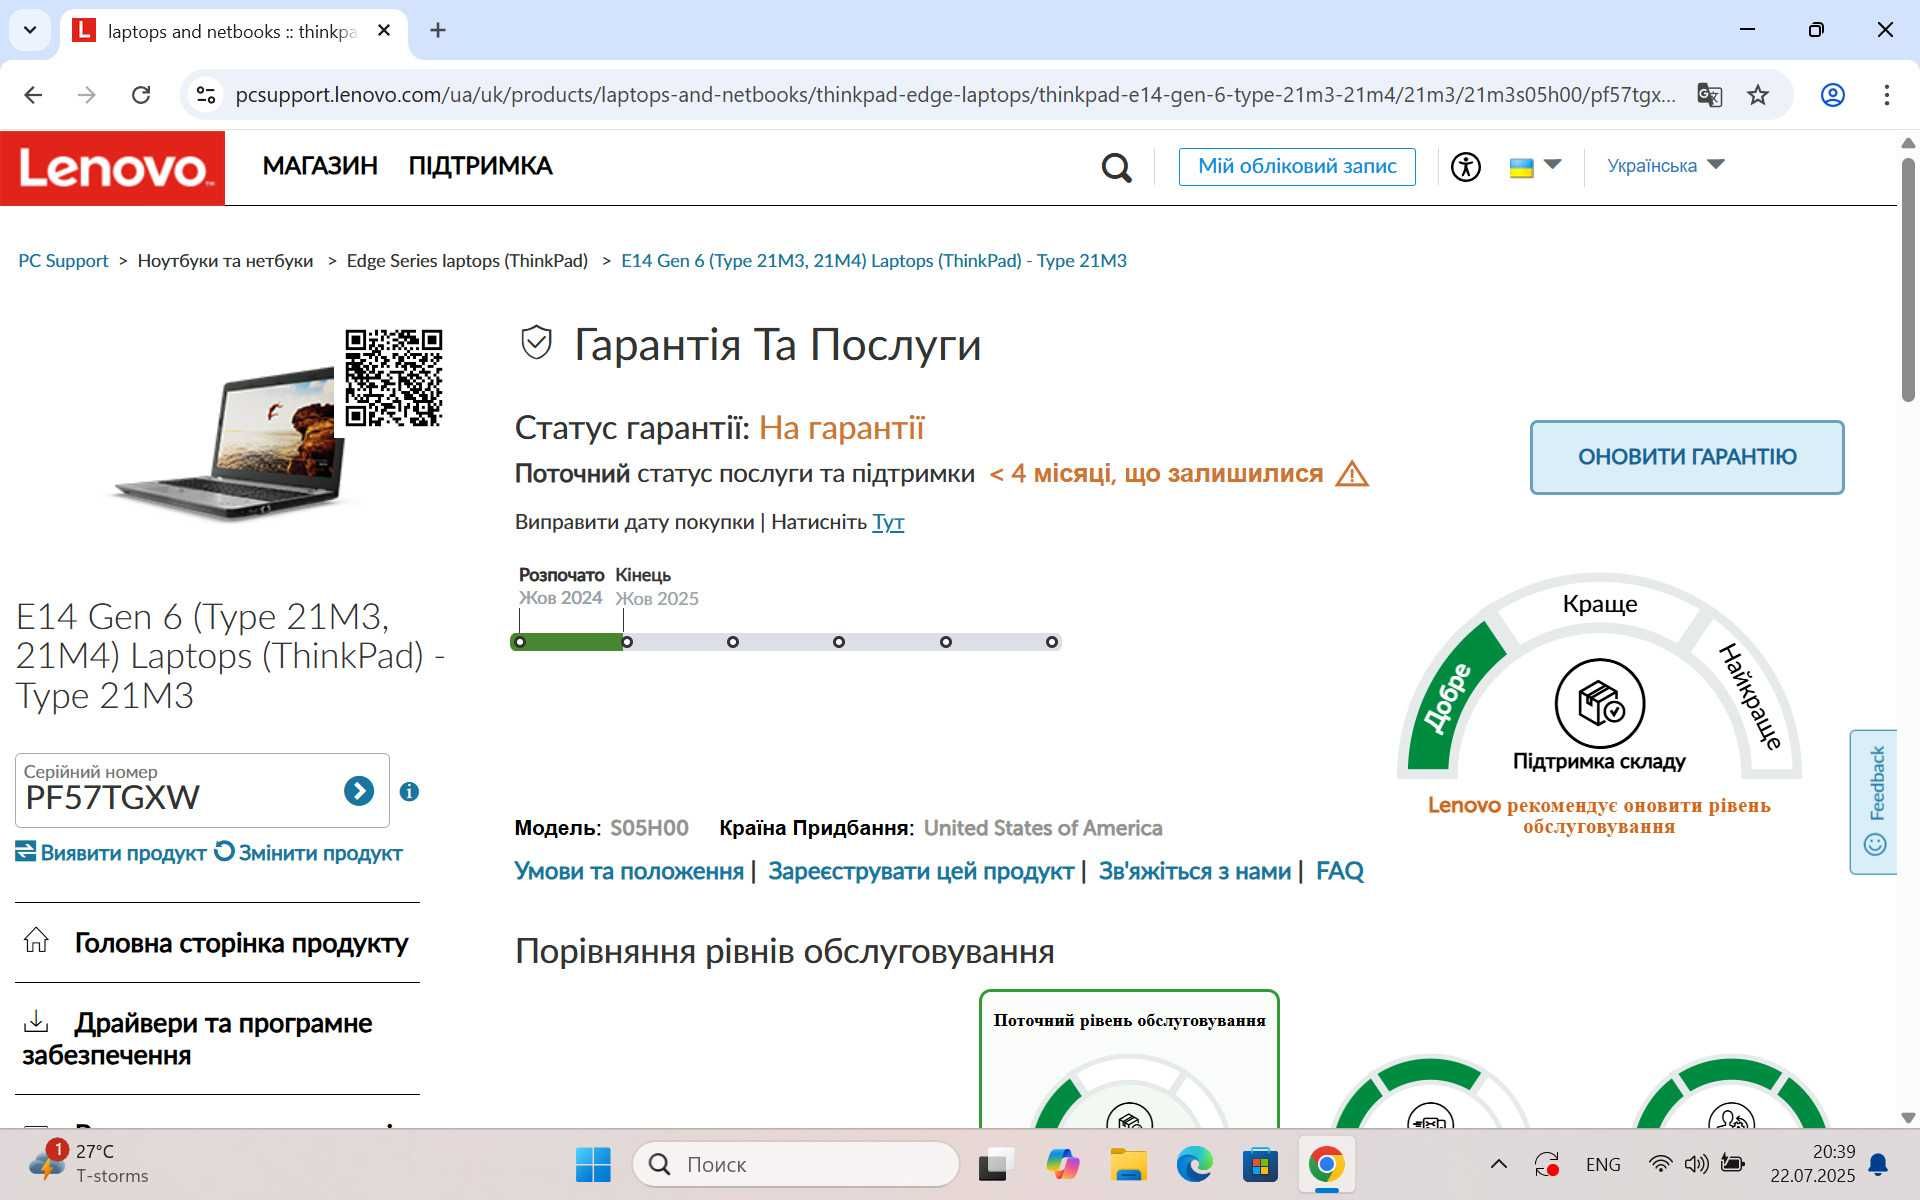The height and width of the screenshot is (1200, 1920).
Task: Click the last marker on warranty timeline
Action: pyautogui.click(x=1052, y=642)
